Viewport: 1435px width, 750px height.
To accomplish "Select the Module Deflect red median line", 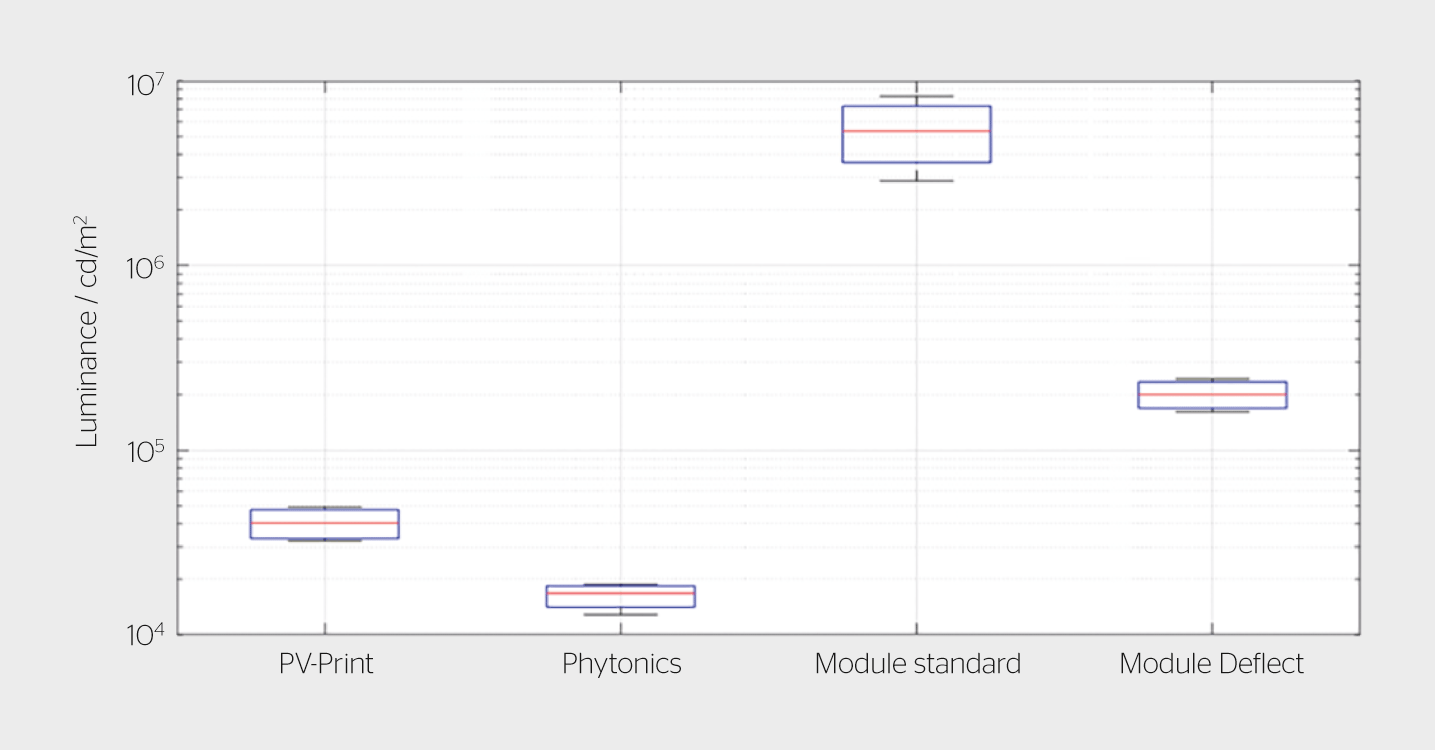I will [1212, 394].
